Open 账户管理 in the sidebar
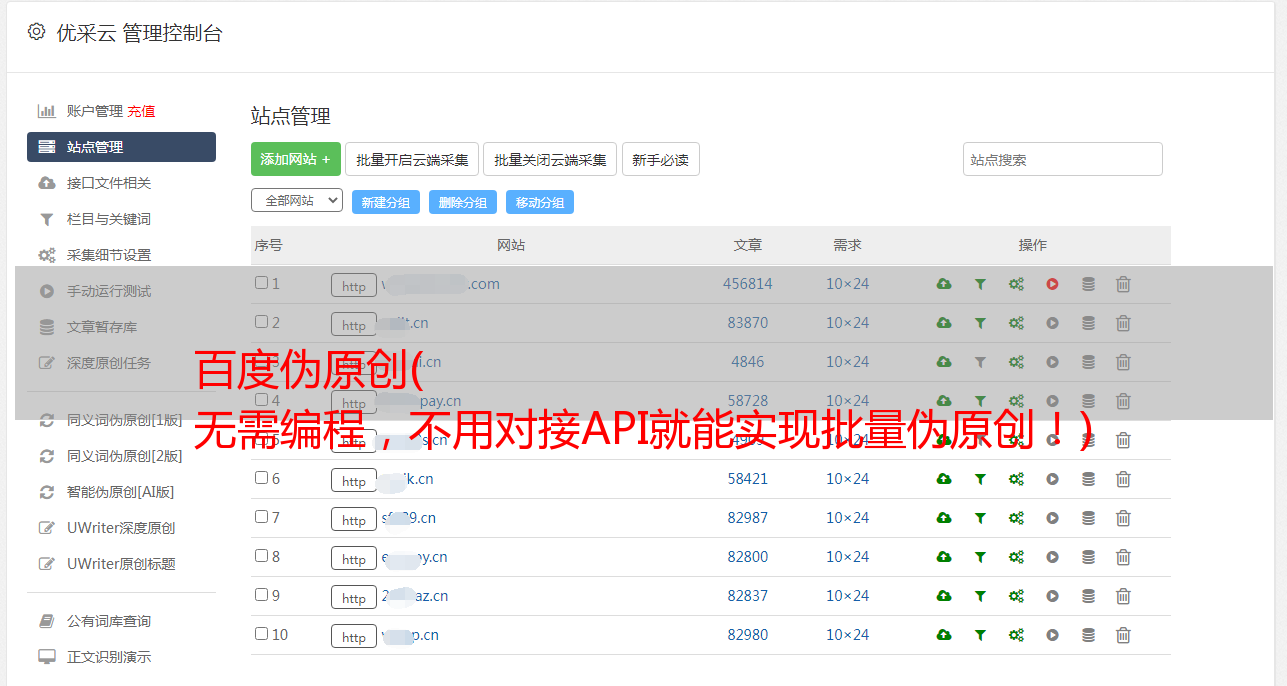1287x686 pixels. tap(95, 111)
